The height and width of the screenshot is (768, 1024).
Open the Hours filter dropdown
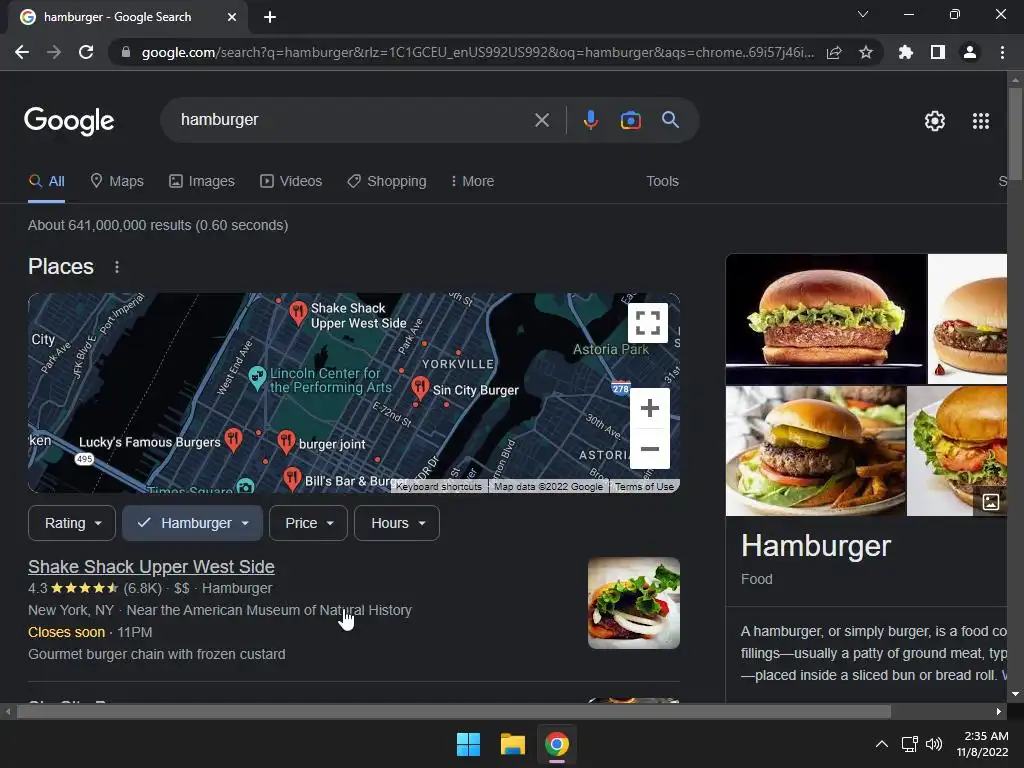point(397,523)
